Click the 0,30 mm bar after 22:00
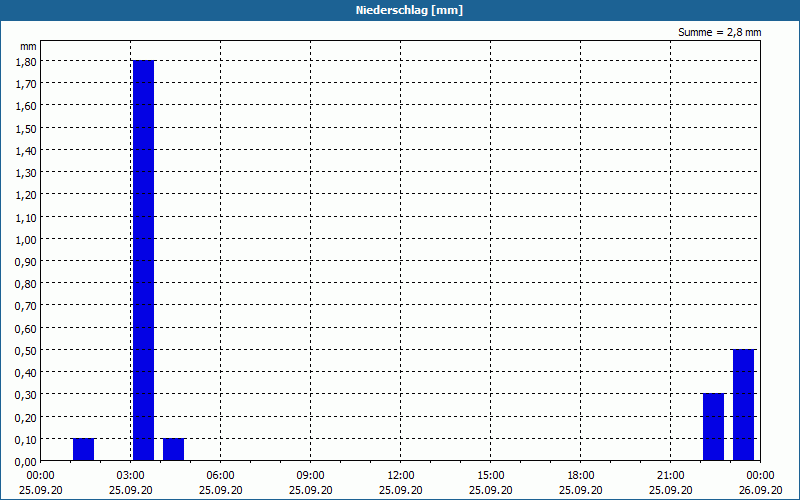The image size is (800, 500). point(713,427)
